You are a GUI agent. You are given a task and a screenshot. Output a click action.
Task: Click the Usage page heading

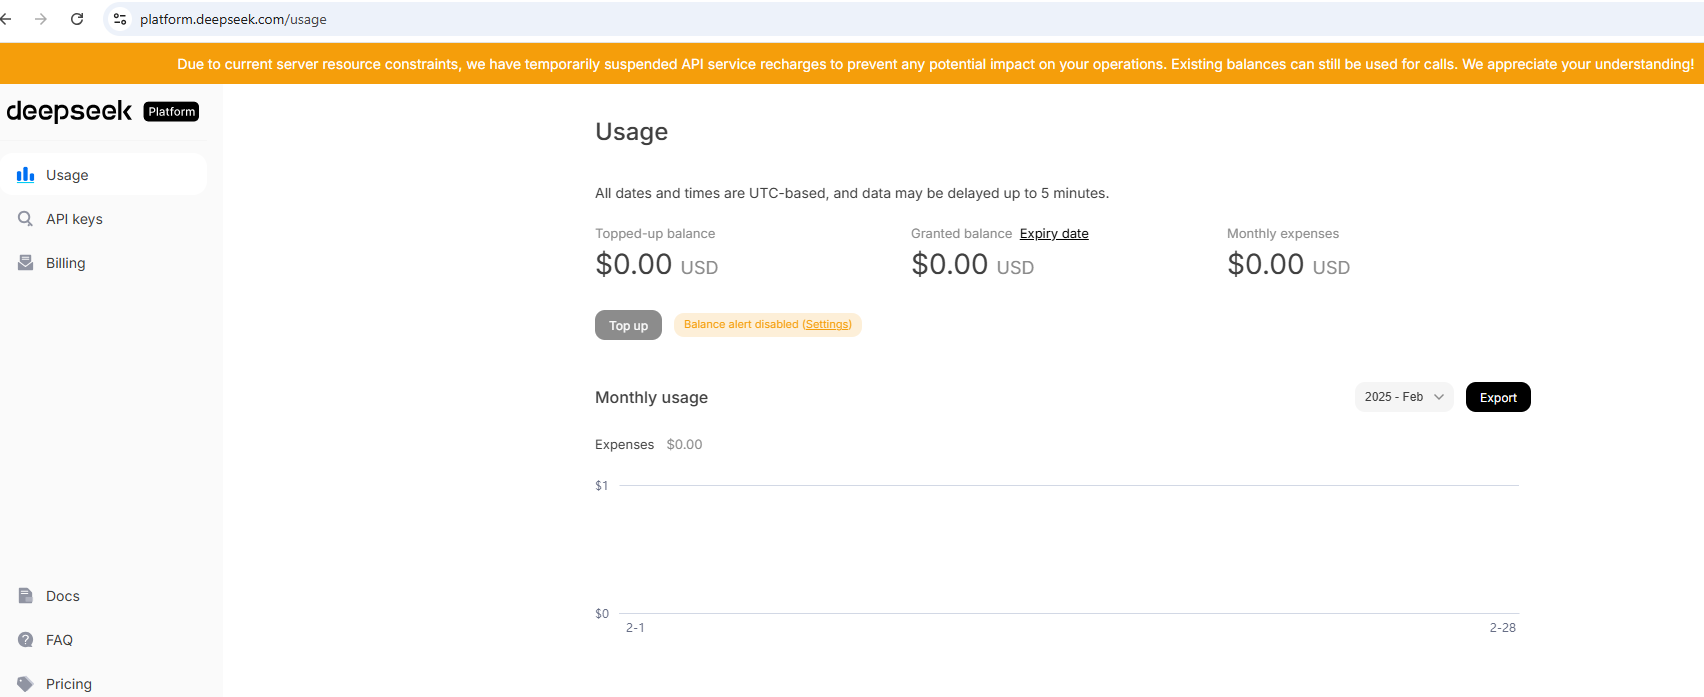(x=631, y=132)
